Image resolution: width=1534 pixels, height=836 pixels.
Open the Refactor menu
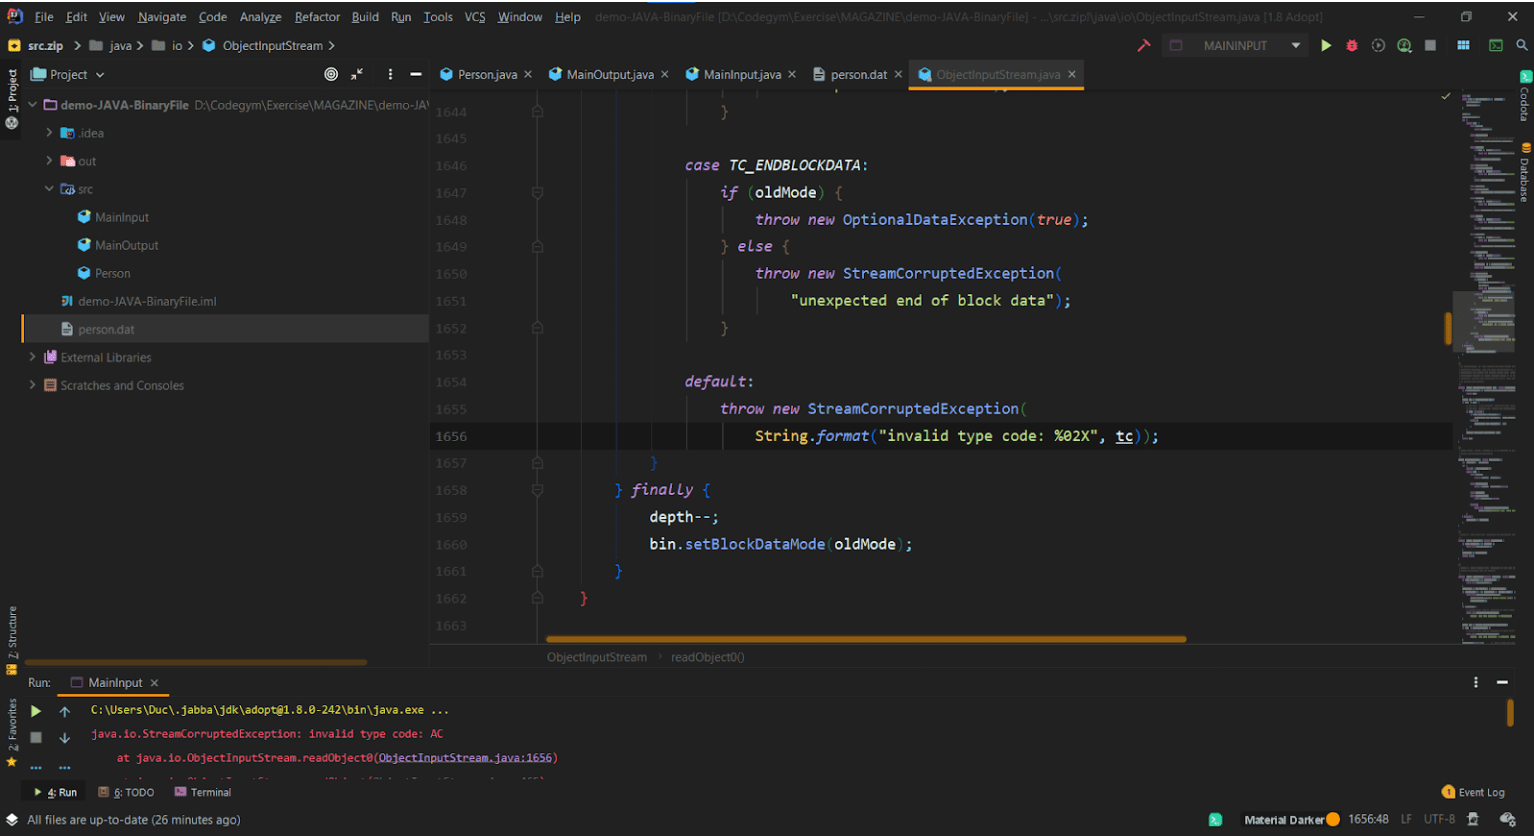317,17
